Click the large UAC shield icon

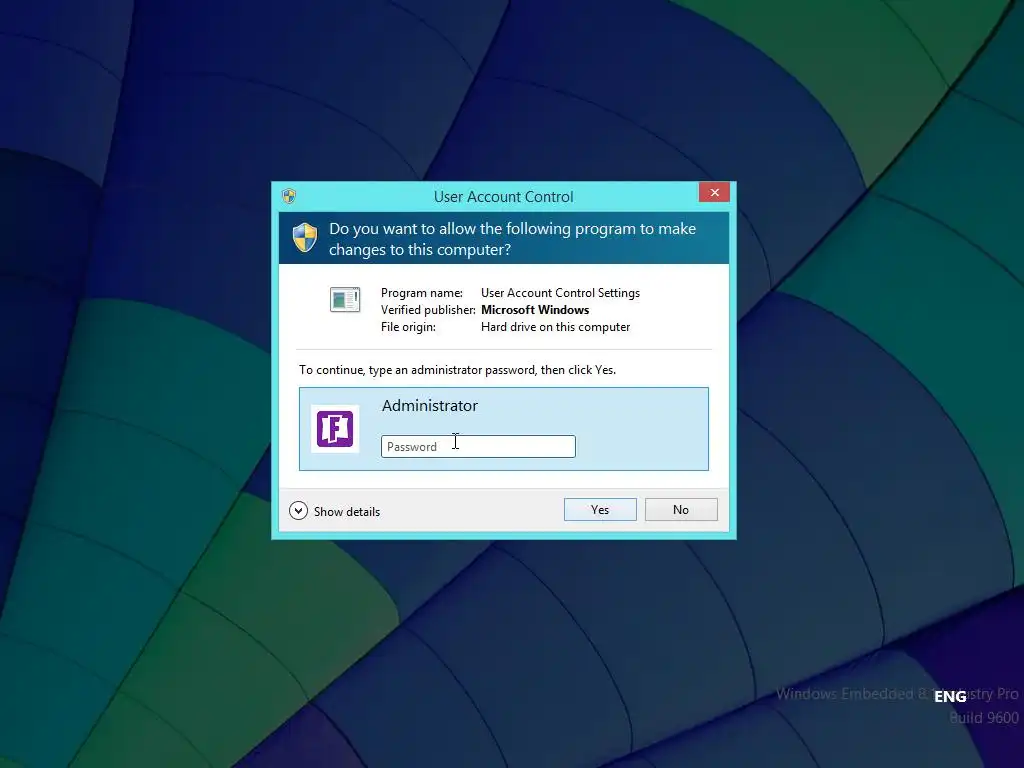tap(304, 238)
